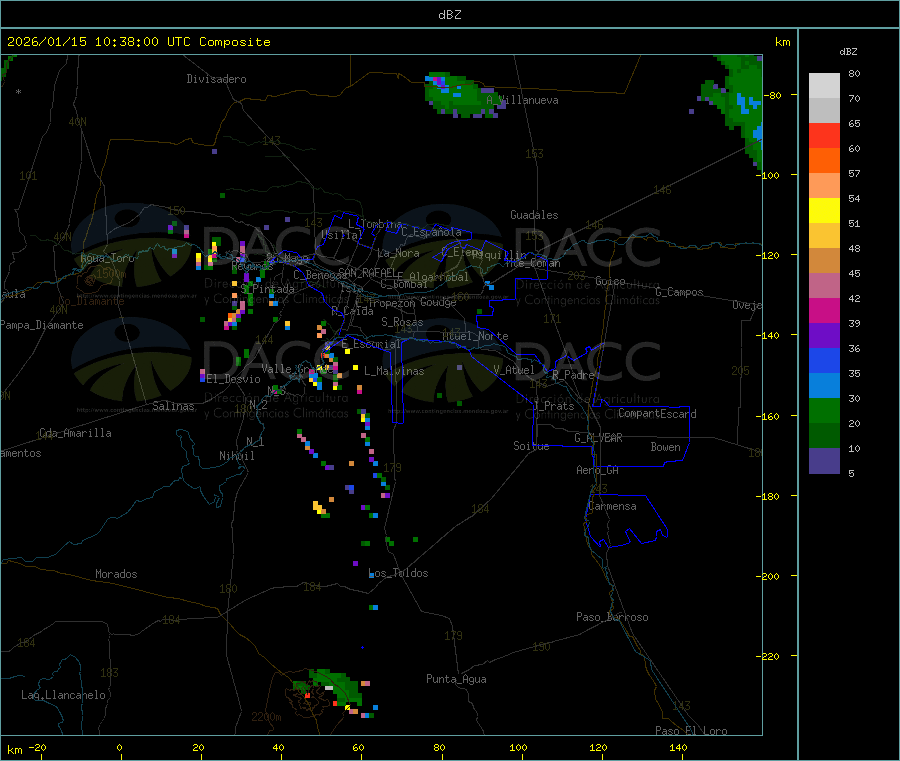Click the El_Desvio location label

tap(234, 379)
